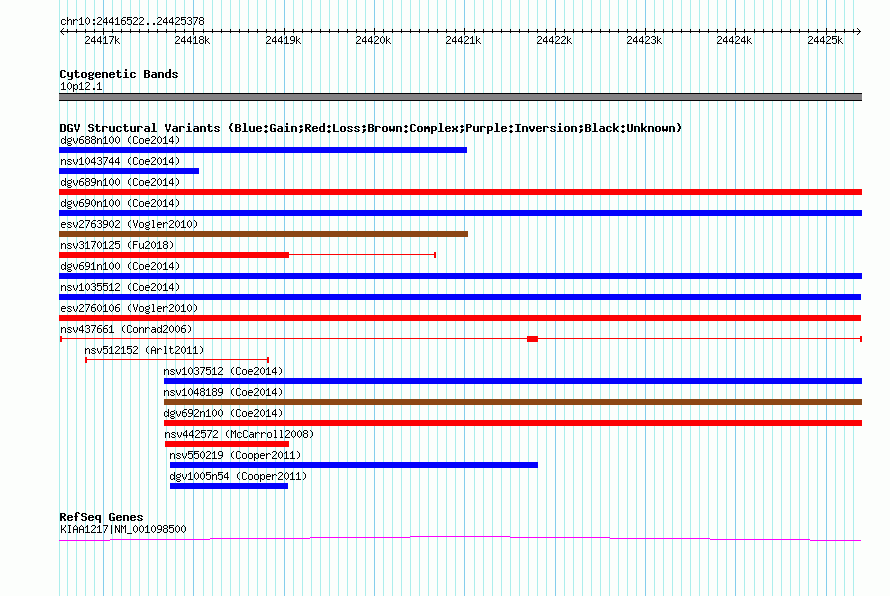Open nsv1035512 (Coe2014) variant label

point(120,287)
